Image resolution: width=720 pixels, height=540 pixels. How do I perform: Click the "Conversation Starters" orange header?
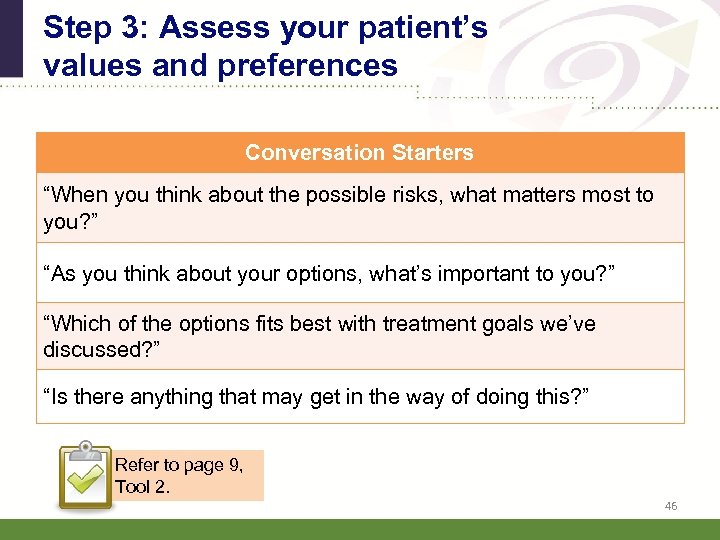(x=360, y=153)
